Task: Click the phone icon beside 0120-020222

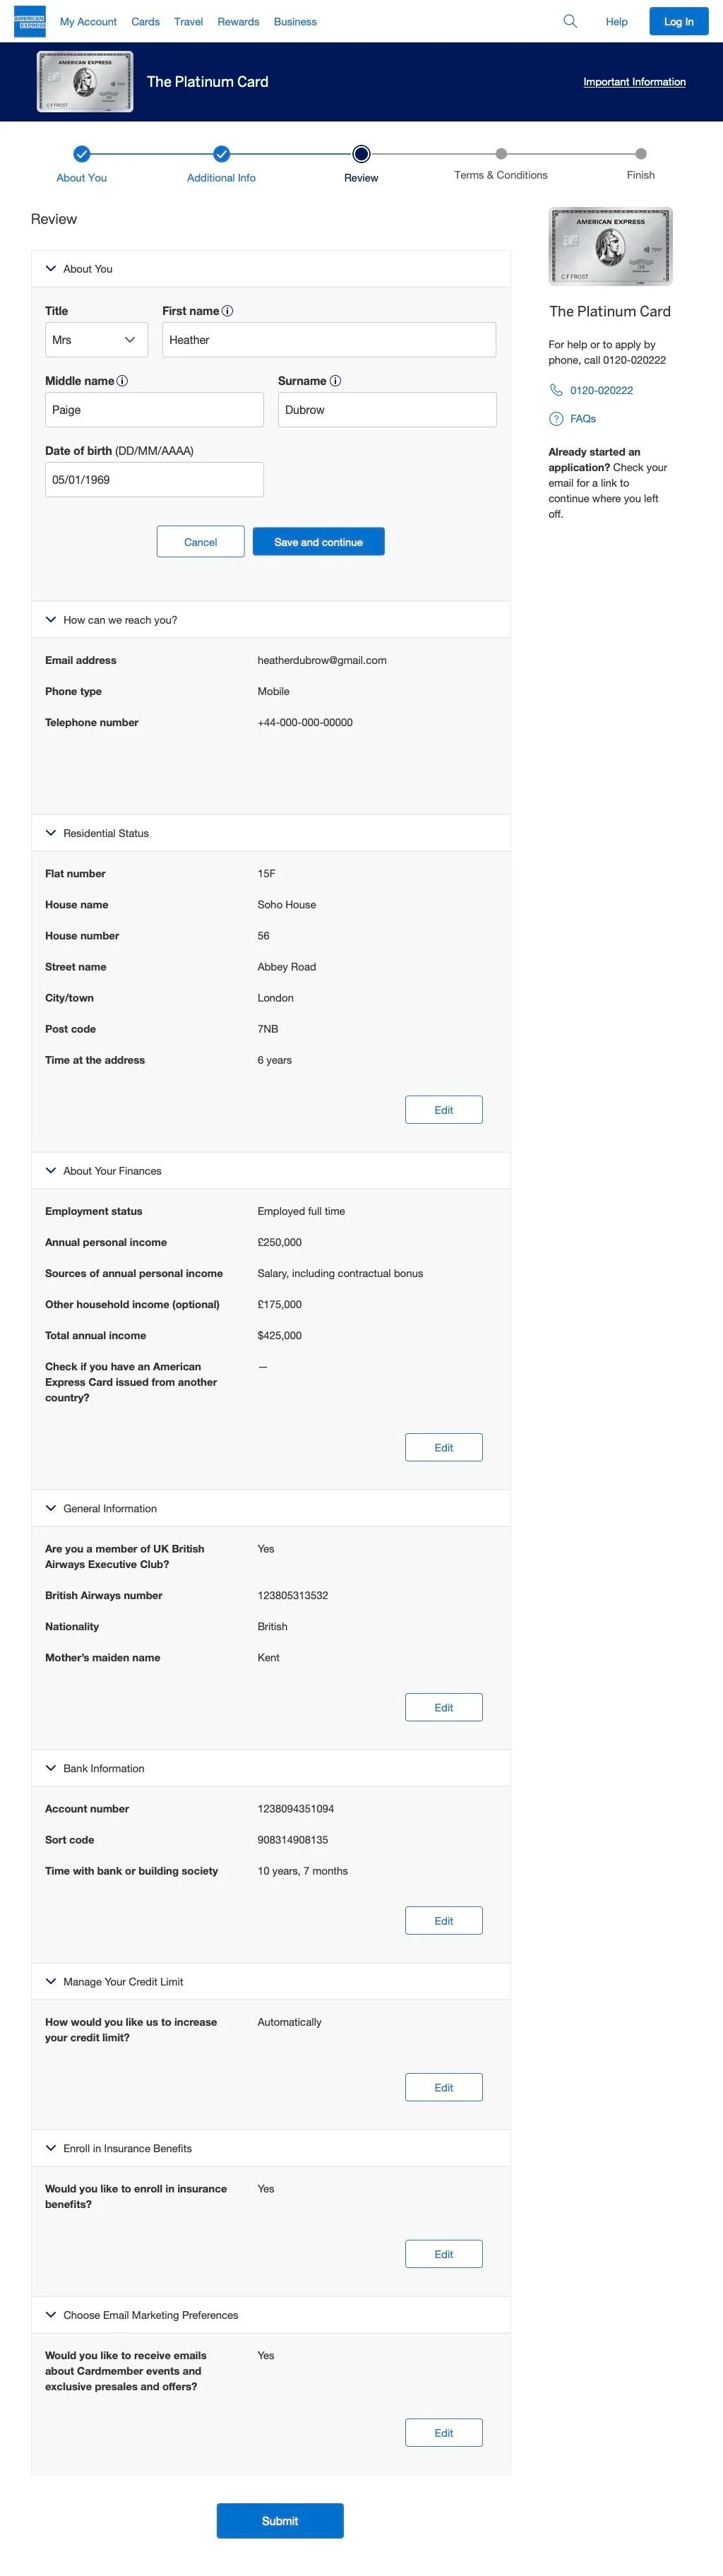Action: tap(556, 390)
